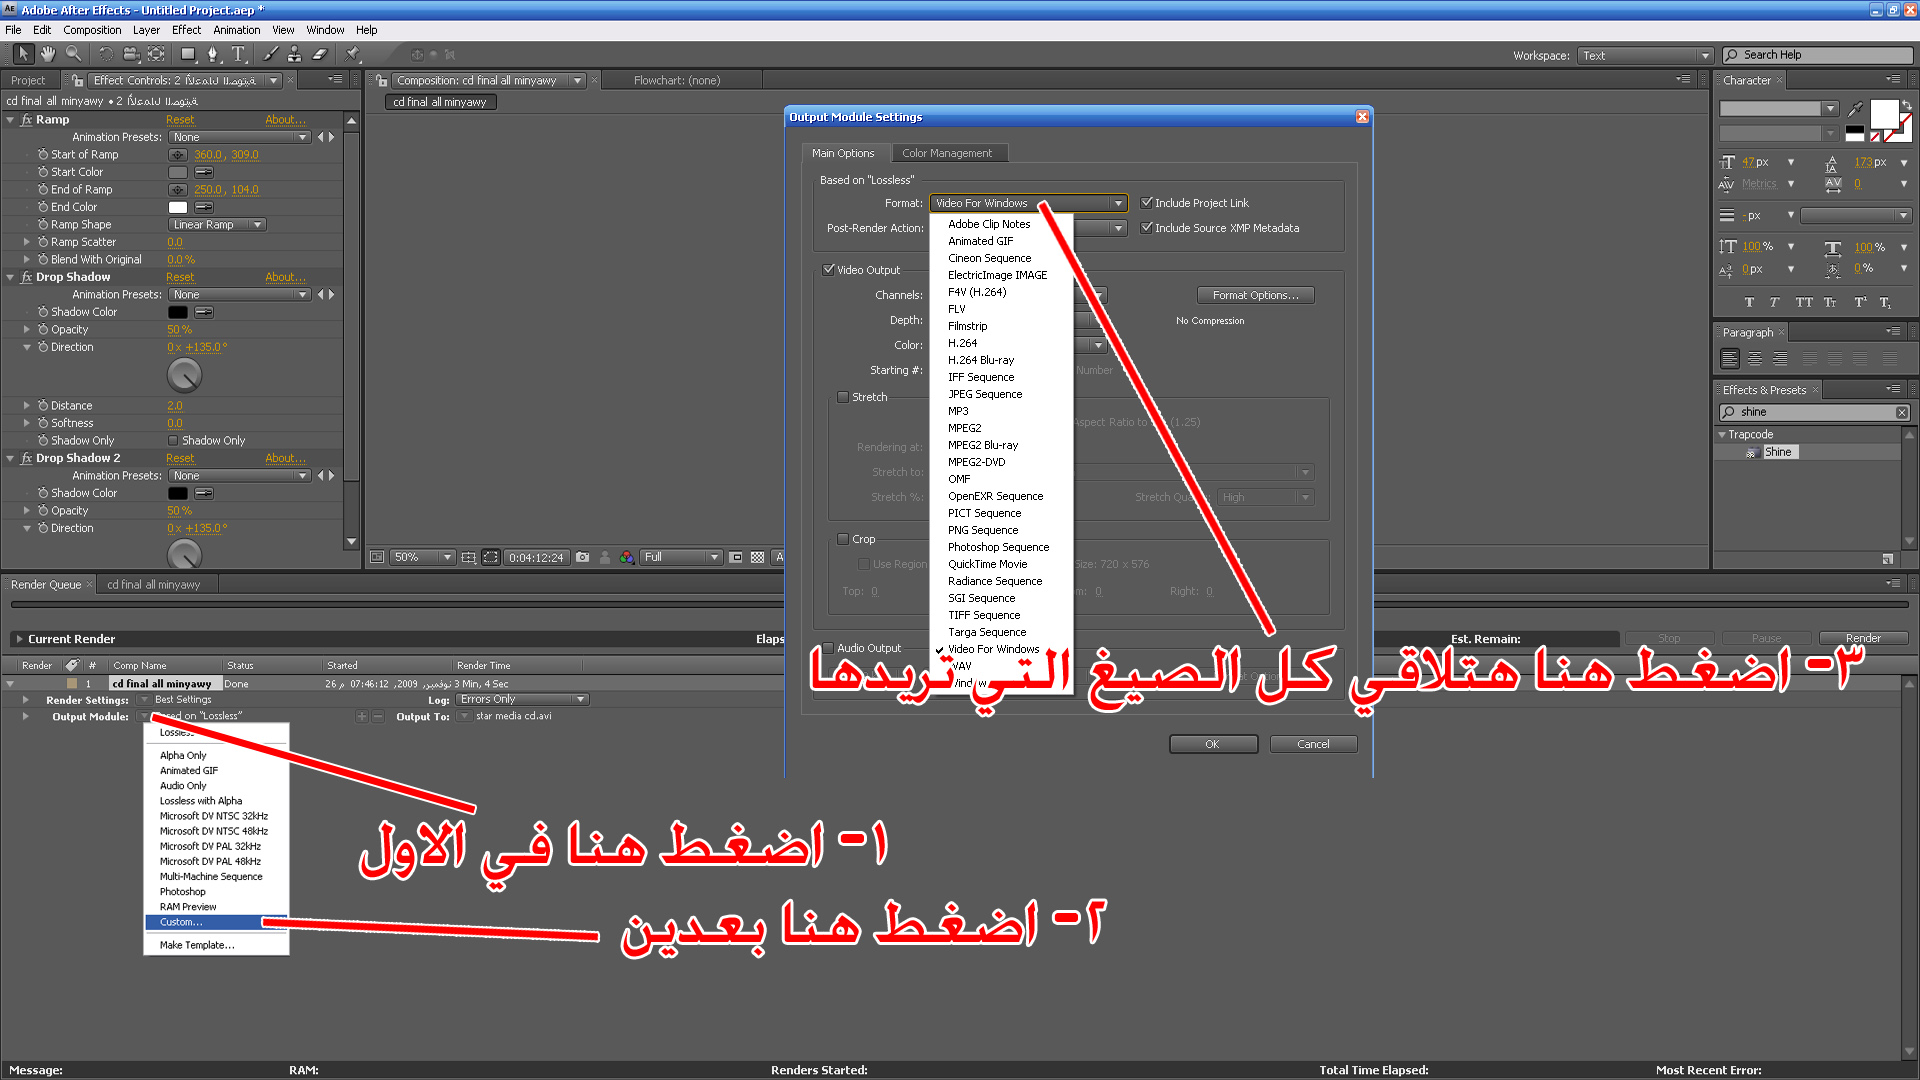Toggle Include Source XMP Metadata checkbox
This screenshot has height=1080, width=1920.
(x=1147, y=227)
